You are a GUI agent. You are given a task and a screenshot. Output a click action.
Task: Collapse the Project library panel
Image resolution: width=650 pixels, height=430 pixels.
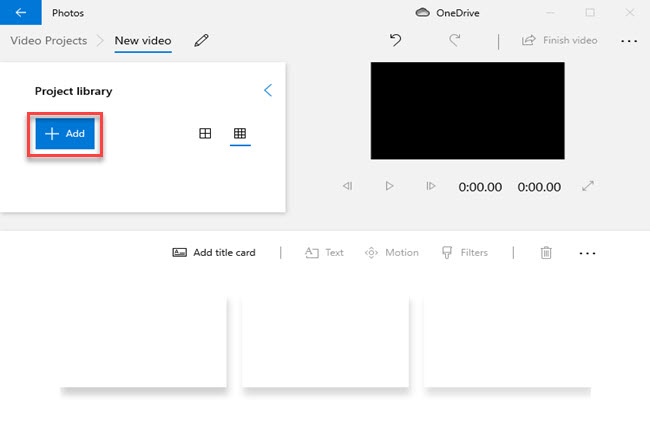pos(267,91)
